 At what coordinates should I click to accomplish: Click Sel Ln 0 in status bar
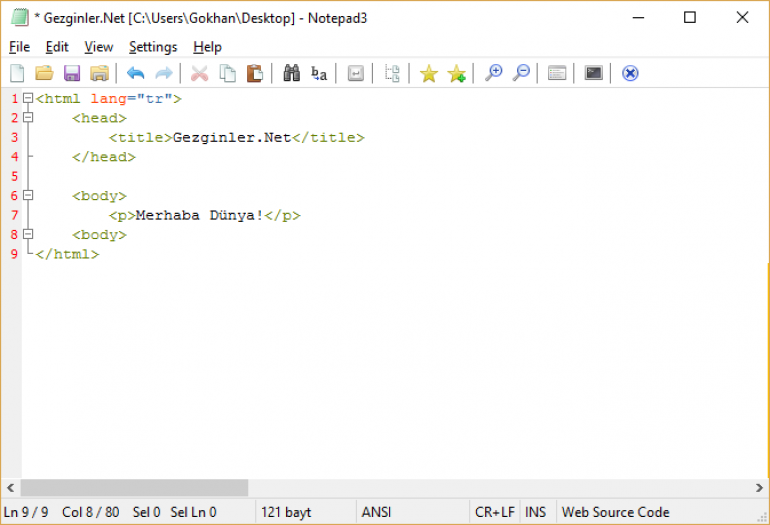[x=193, y=512]
